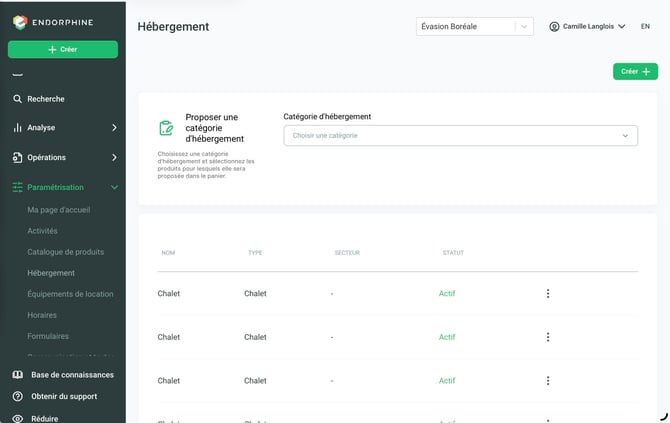Click the green Créer button in sidebar
Viewport: 670px width, 423px height.
63,50
